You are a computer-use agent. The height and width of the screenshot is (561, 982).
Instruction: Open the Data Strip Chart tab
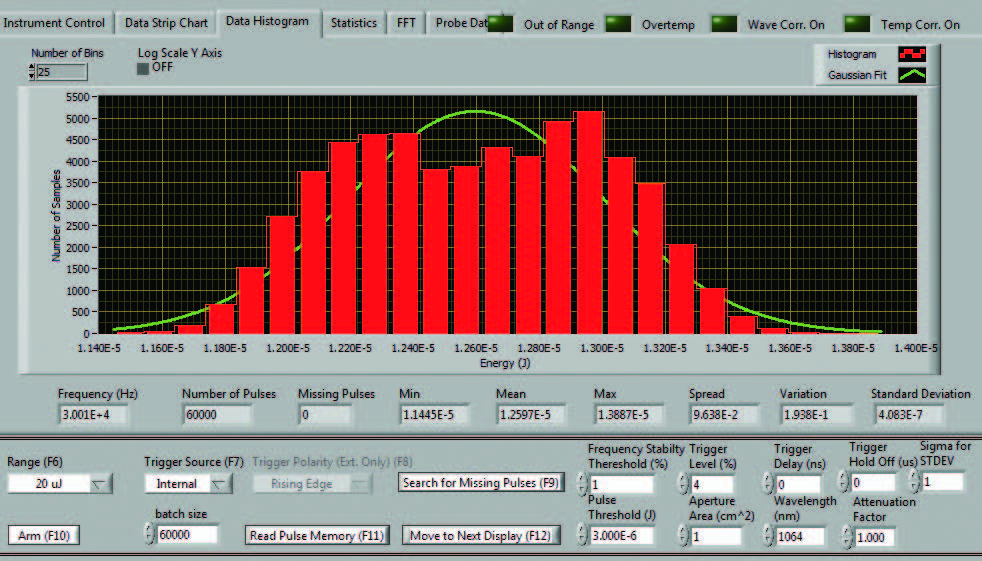coord(165,22)
